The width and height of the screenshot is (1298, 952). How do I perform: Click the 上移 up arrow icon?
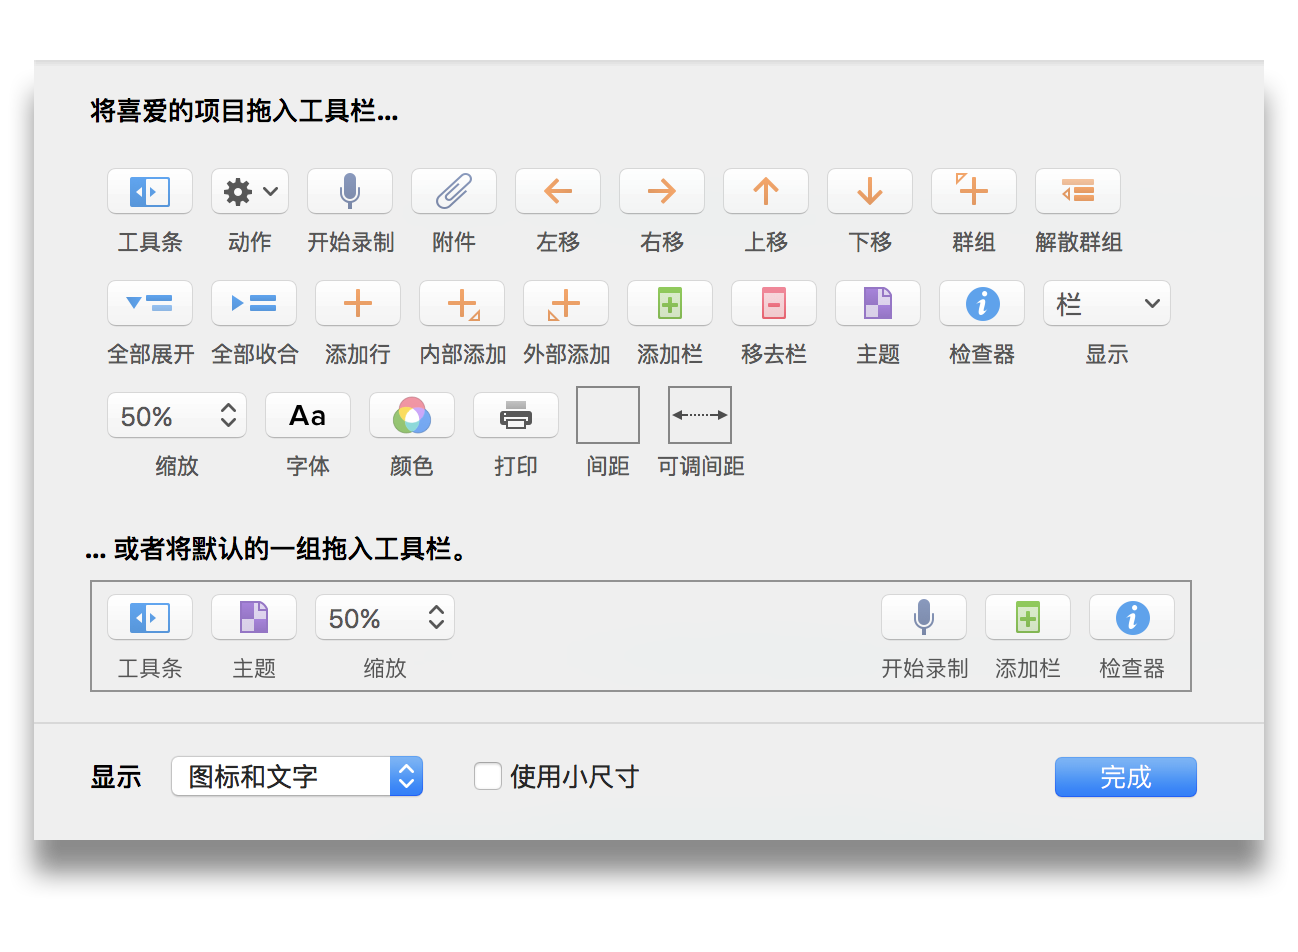tap(766, 191)
